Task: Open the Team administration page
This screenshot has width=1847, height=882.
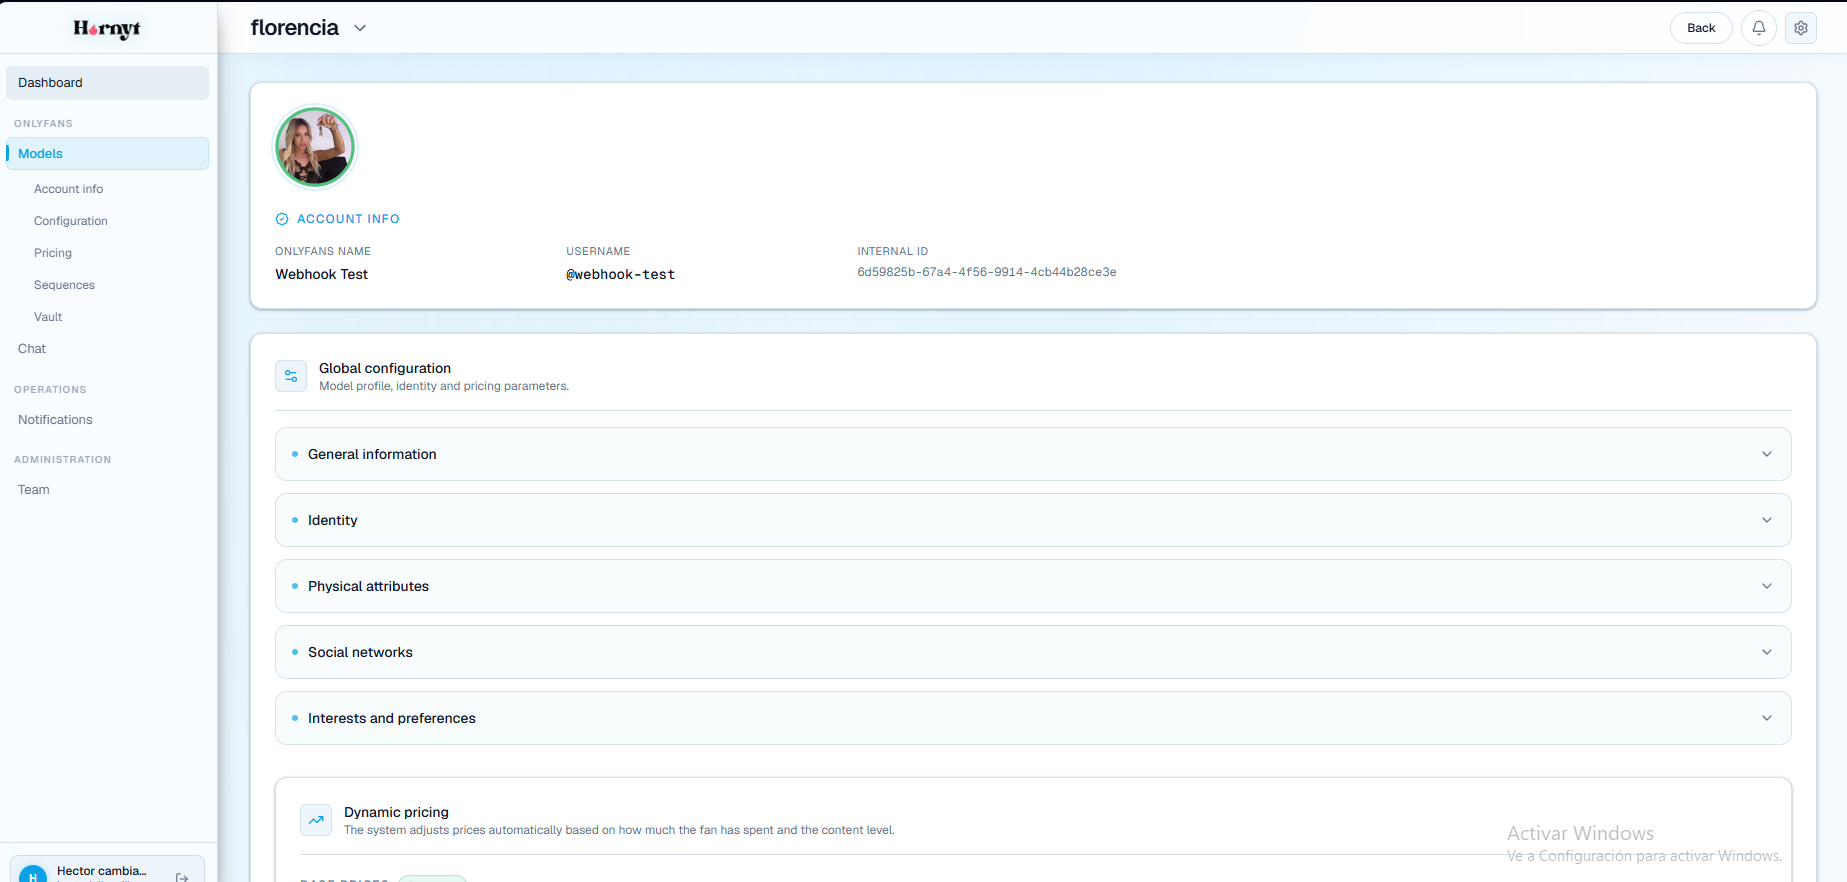Action: (34, 490)
